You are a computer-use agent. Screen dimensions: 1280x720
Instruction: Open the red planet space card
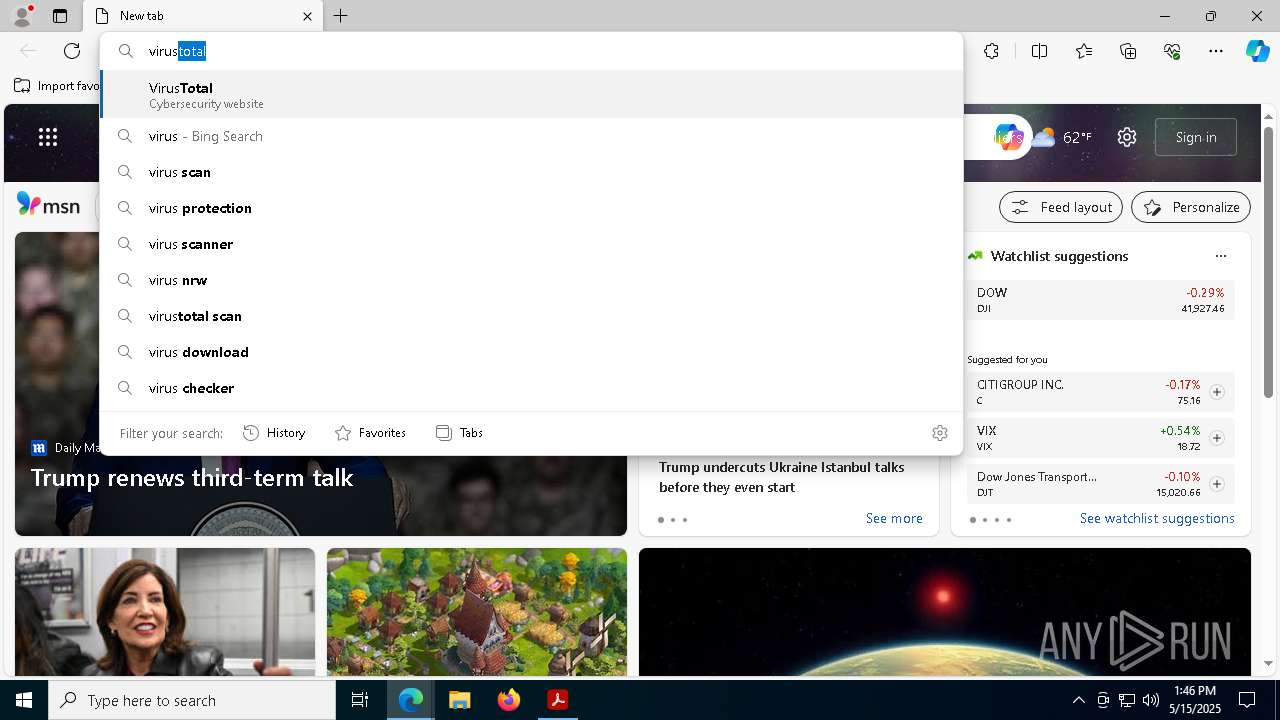pos(945,612)
